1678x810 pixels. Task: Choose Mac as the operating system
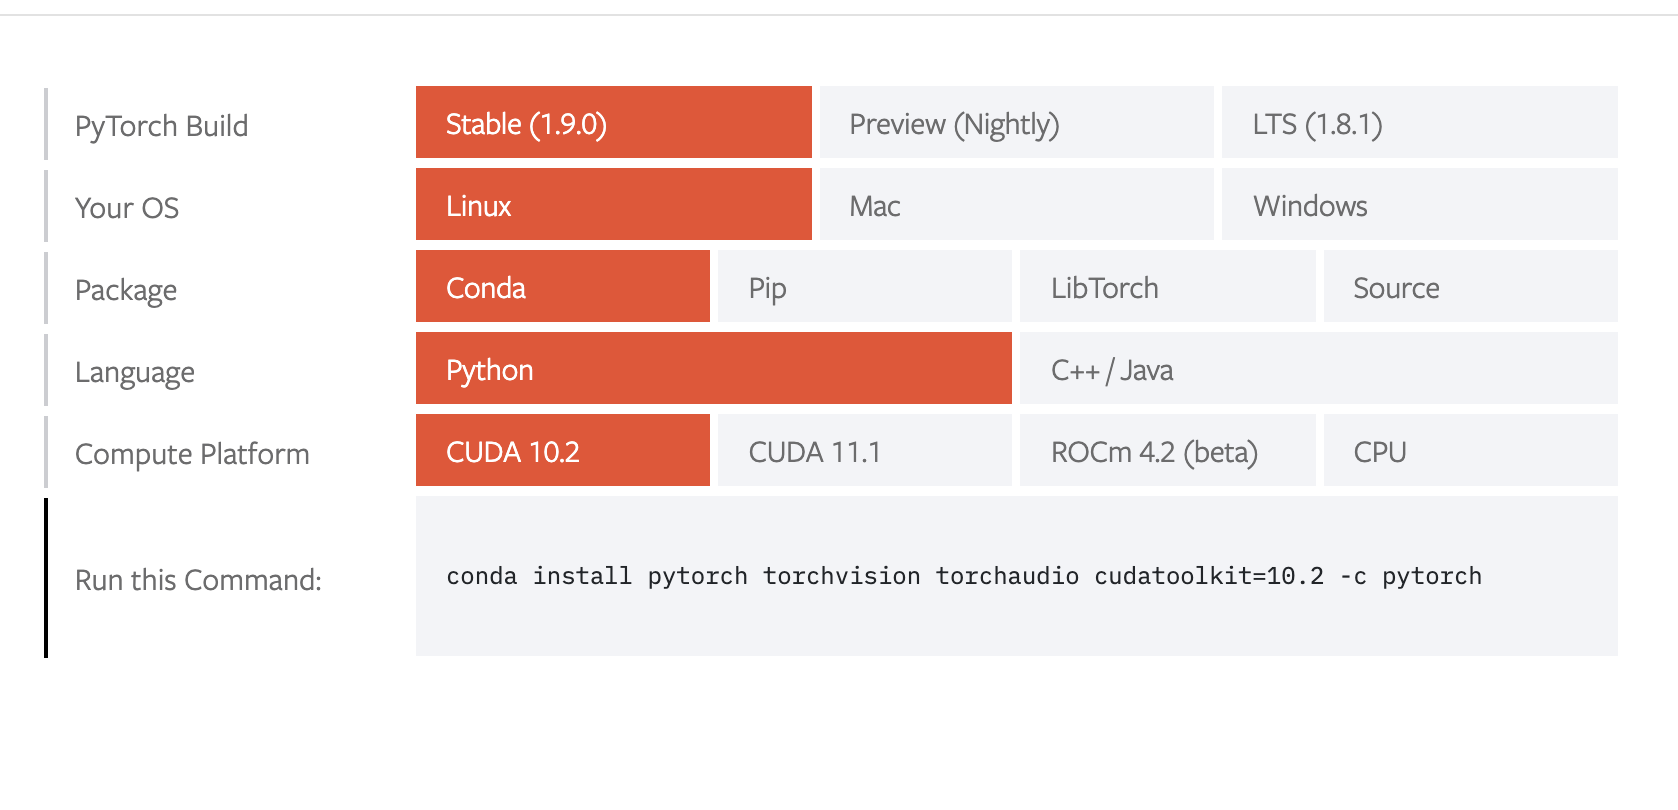pyautogui.click(x=1015, y=204)
